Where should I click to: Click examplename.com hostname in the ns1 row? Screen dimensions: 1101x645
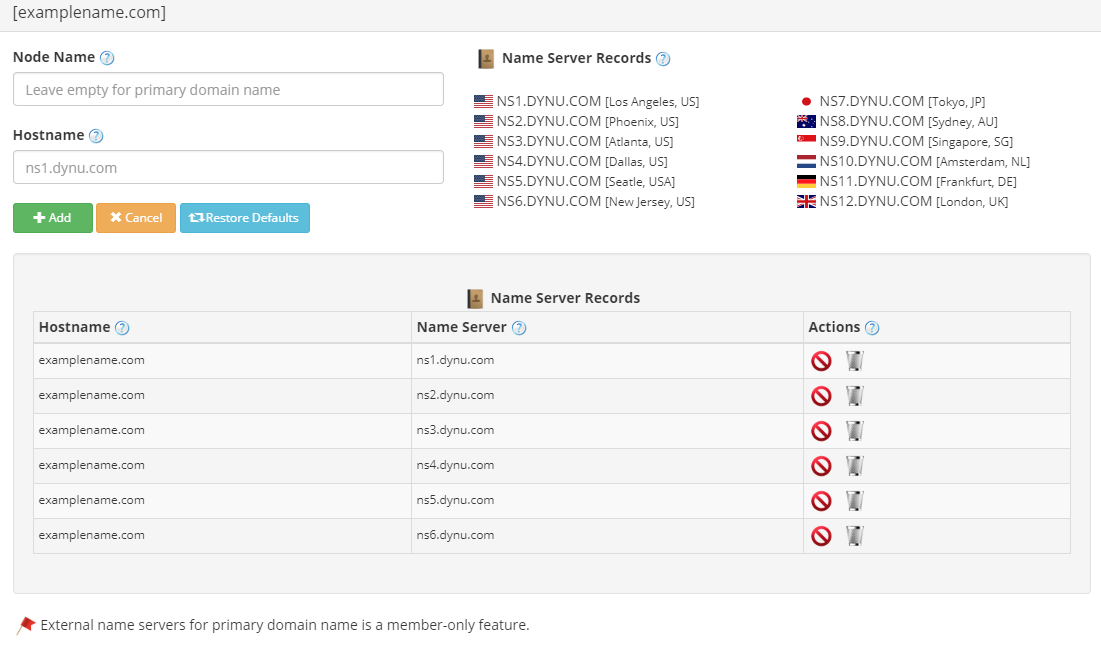click(x=91, y=360)
